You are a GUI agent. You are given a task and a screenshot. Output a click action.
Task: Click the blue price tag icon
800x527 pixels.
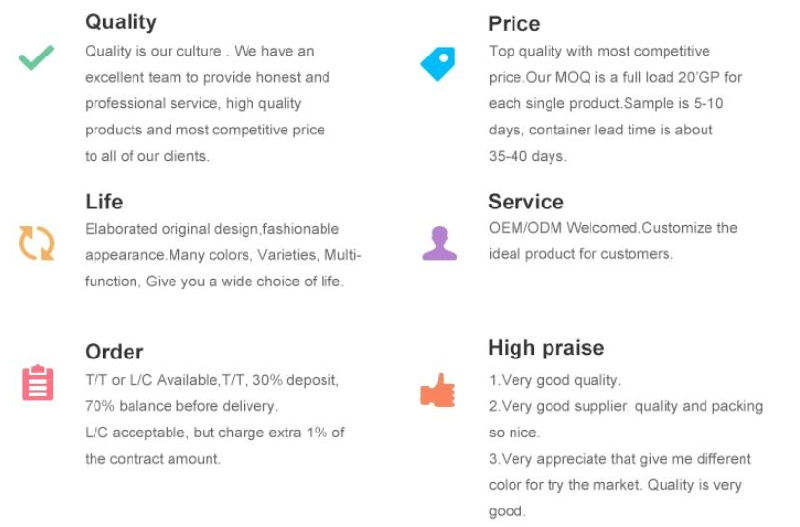tap(437, 64)
